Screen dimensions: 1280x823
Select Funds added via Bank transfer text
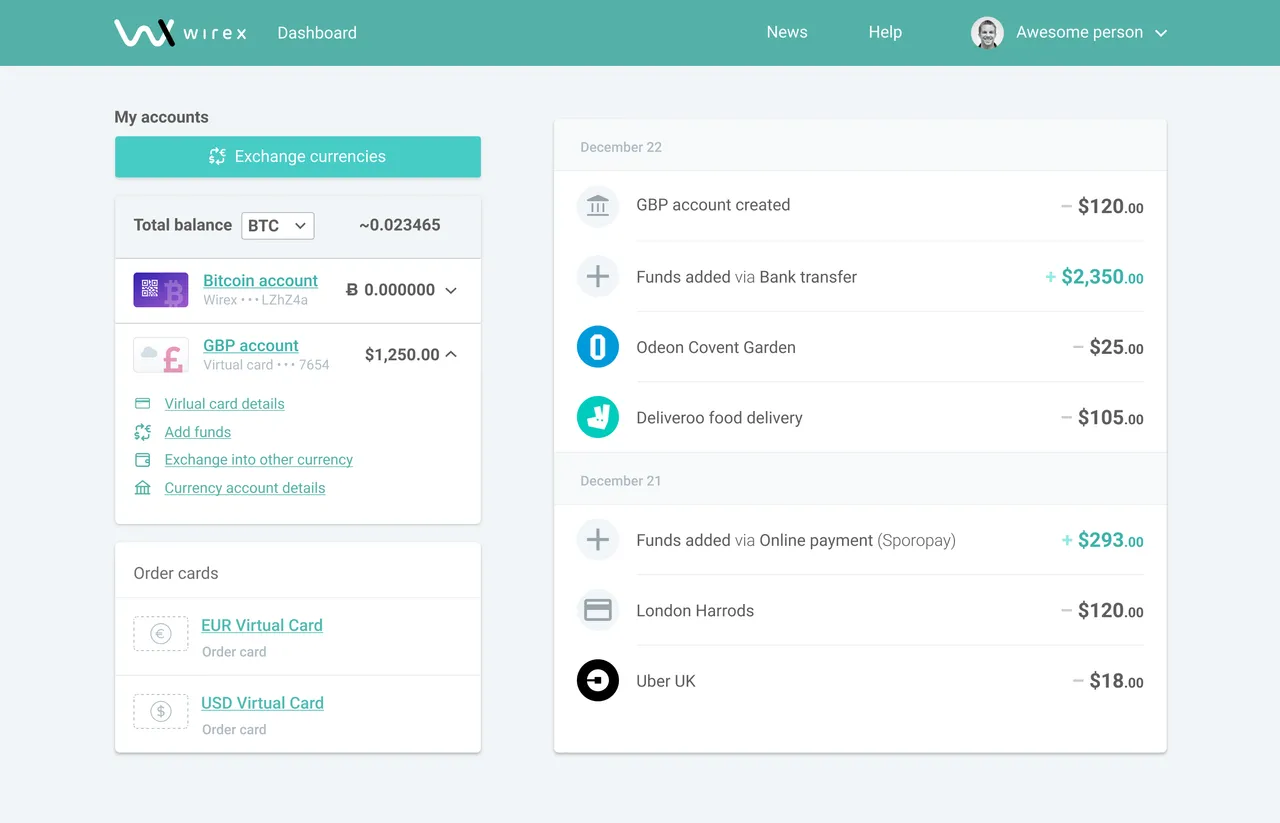click(746, 277)
